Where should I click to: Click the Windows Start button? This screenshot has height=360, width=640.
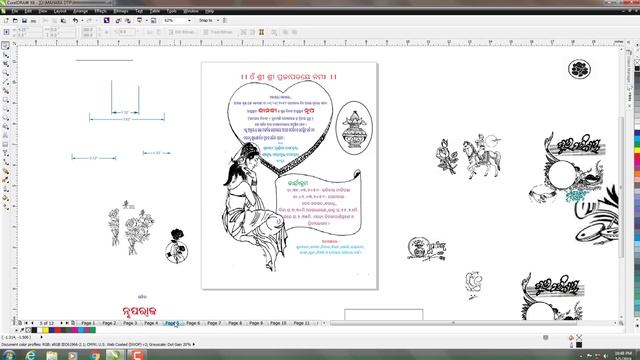click(x=9, y=355)
